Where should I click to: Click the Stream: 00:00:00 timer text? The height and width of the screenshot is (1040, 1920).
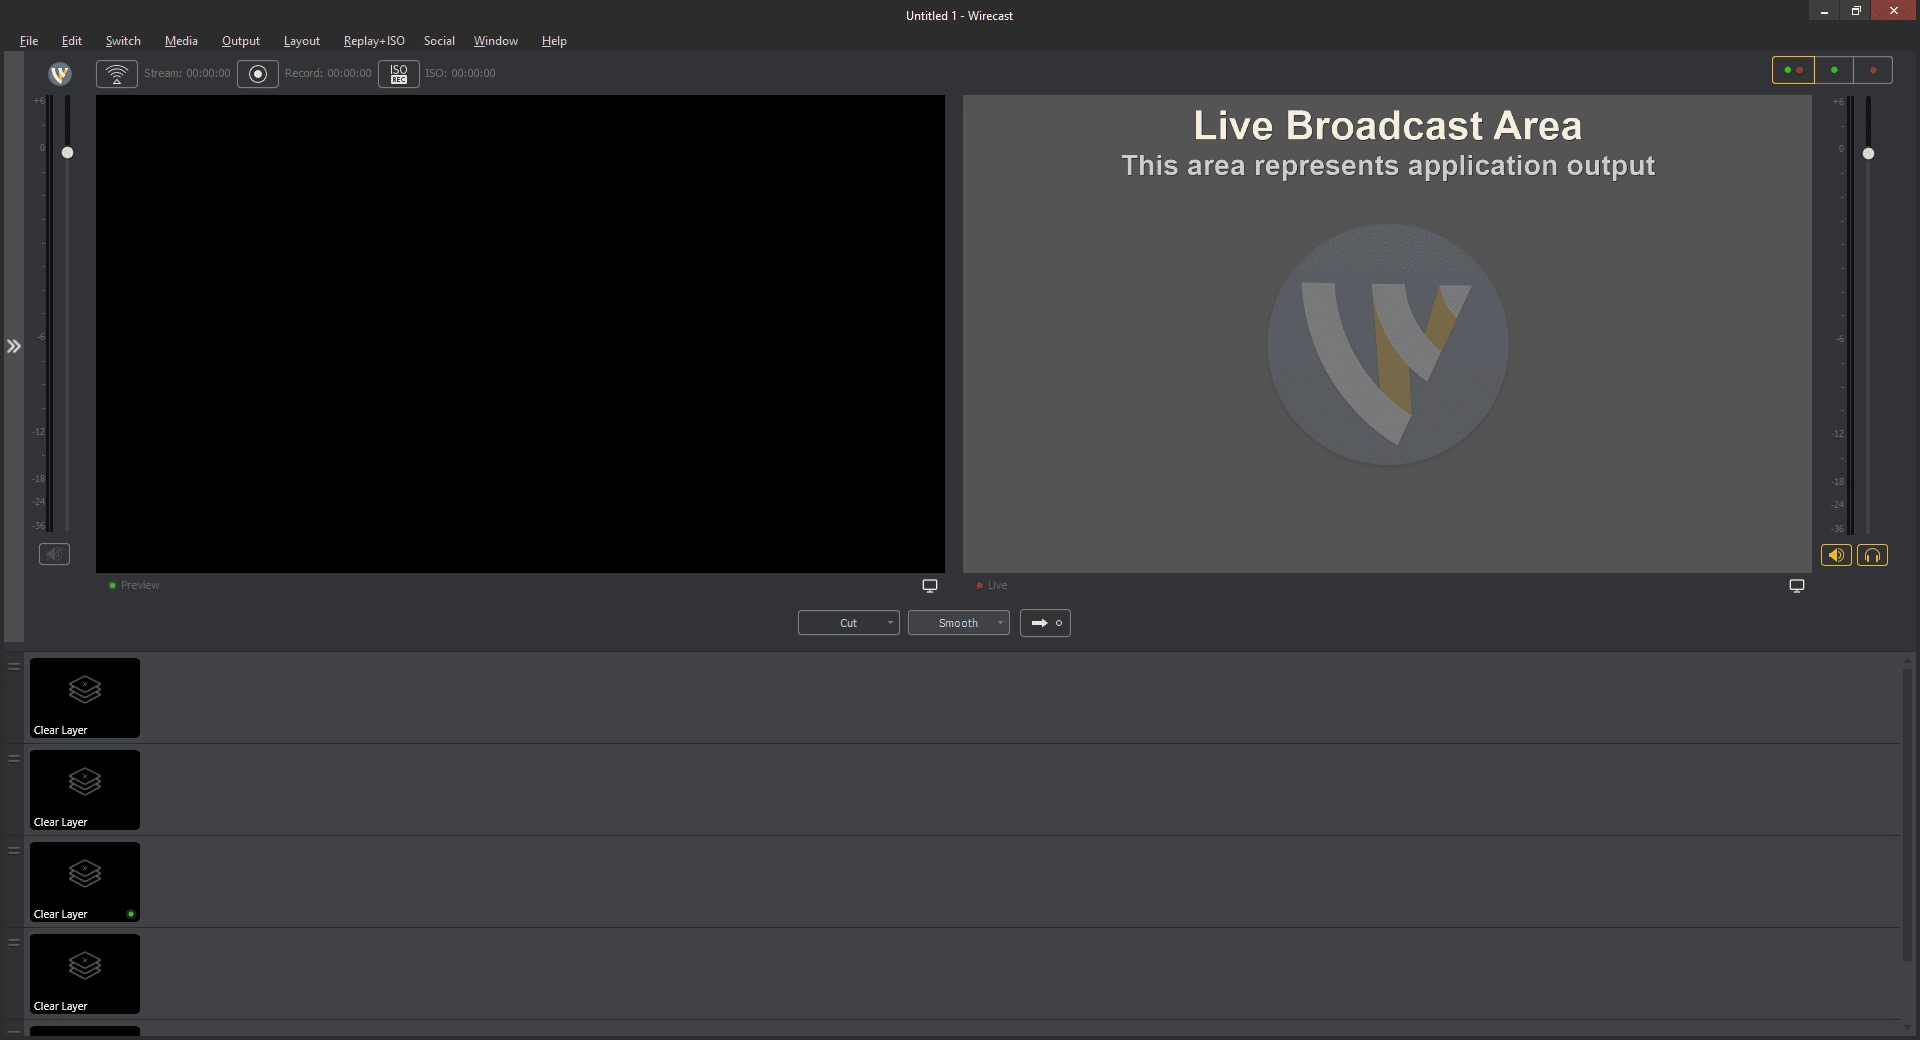187,73
